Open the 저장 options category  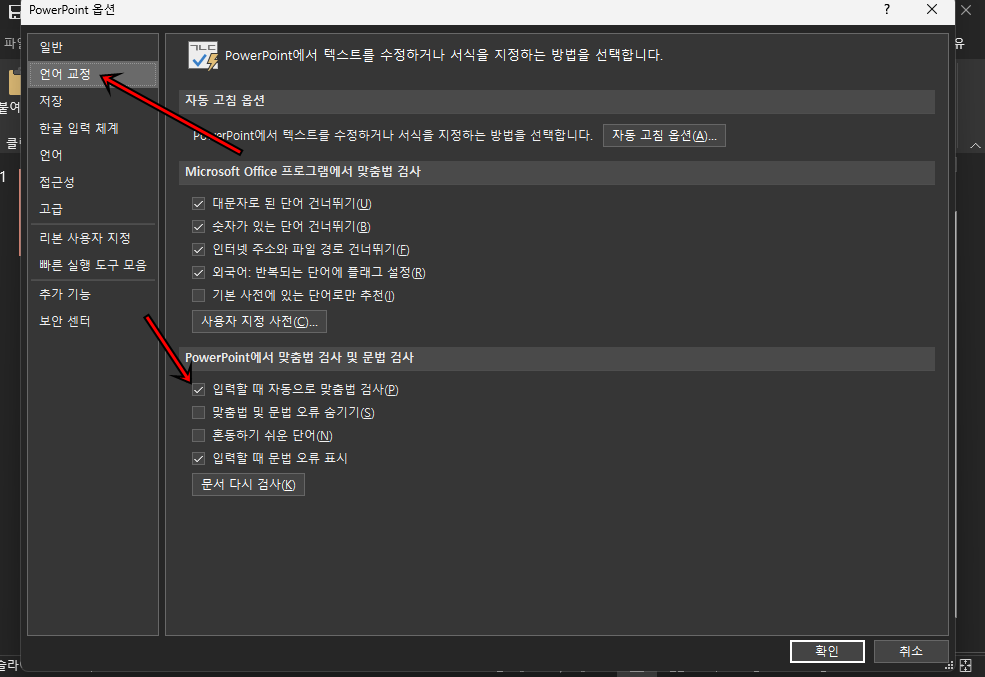click(x=92, y=101)
